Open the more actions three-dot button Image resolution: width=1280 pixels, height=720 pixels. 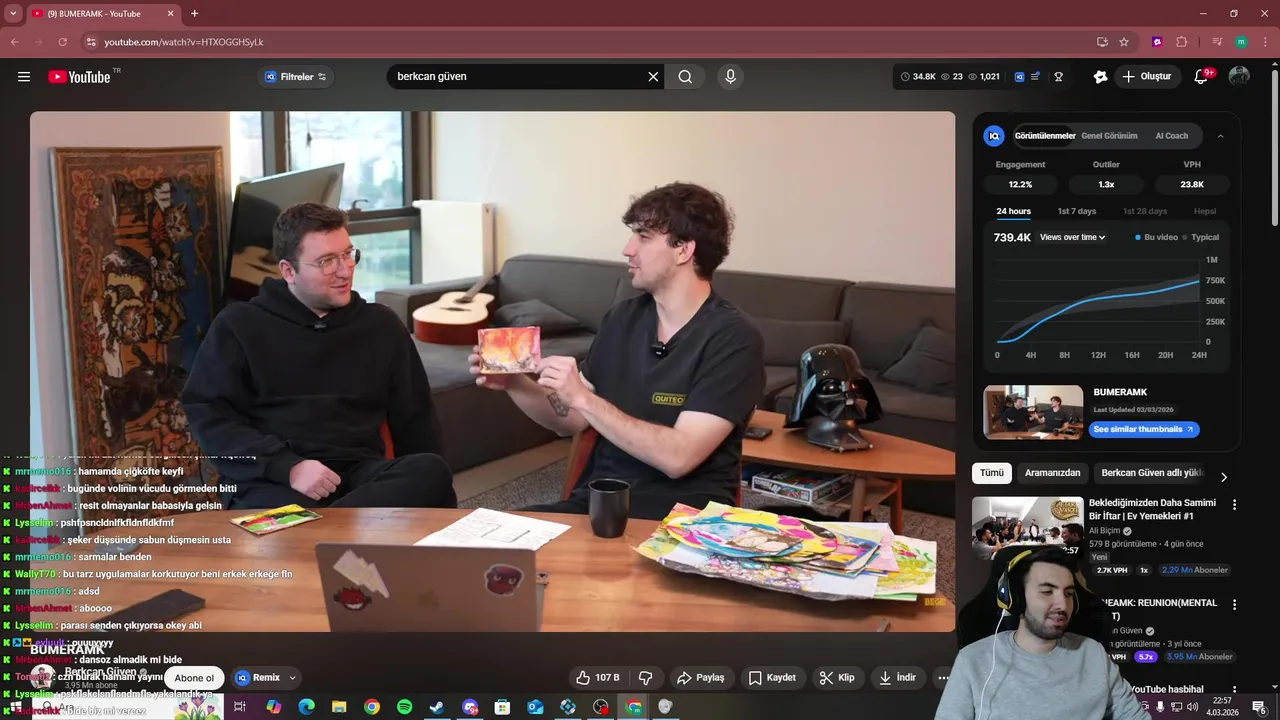coord(942,678)
